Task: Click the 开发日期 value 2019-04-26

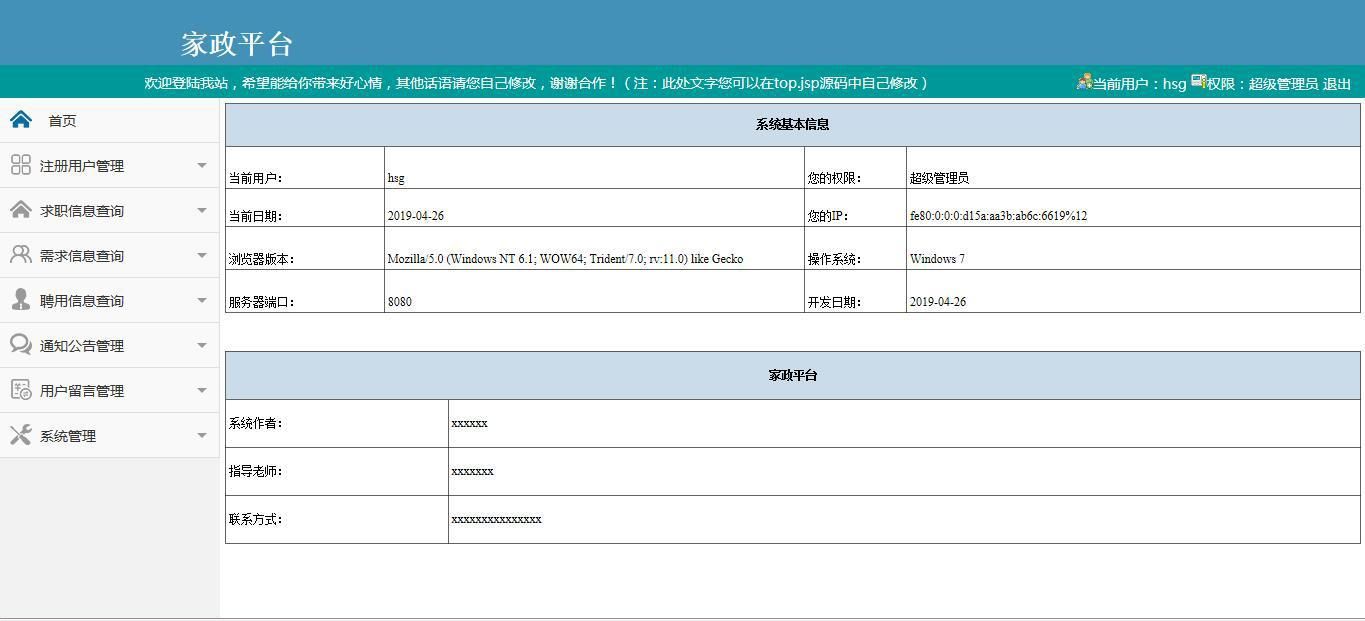Action: tap(938, 302)
